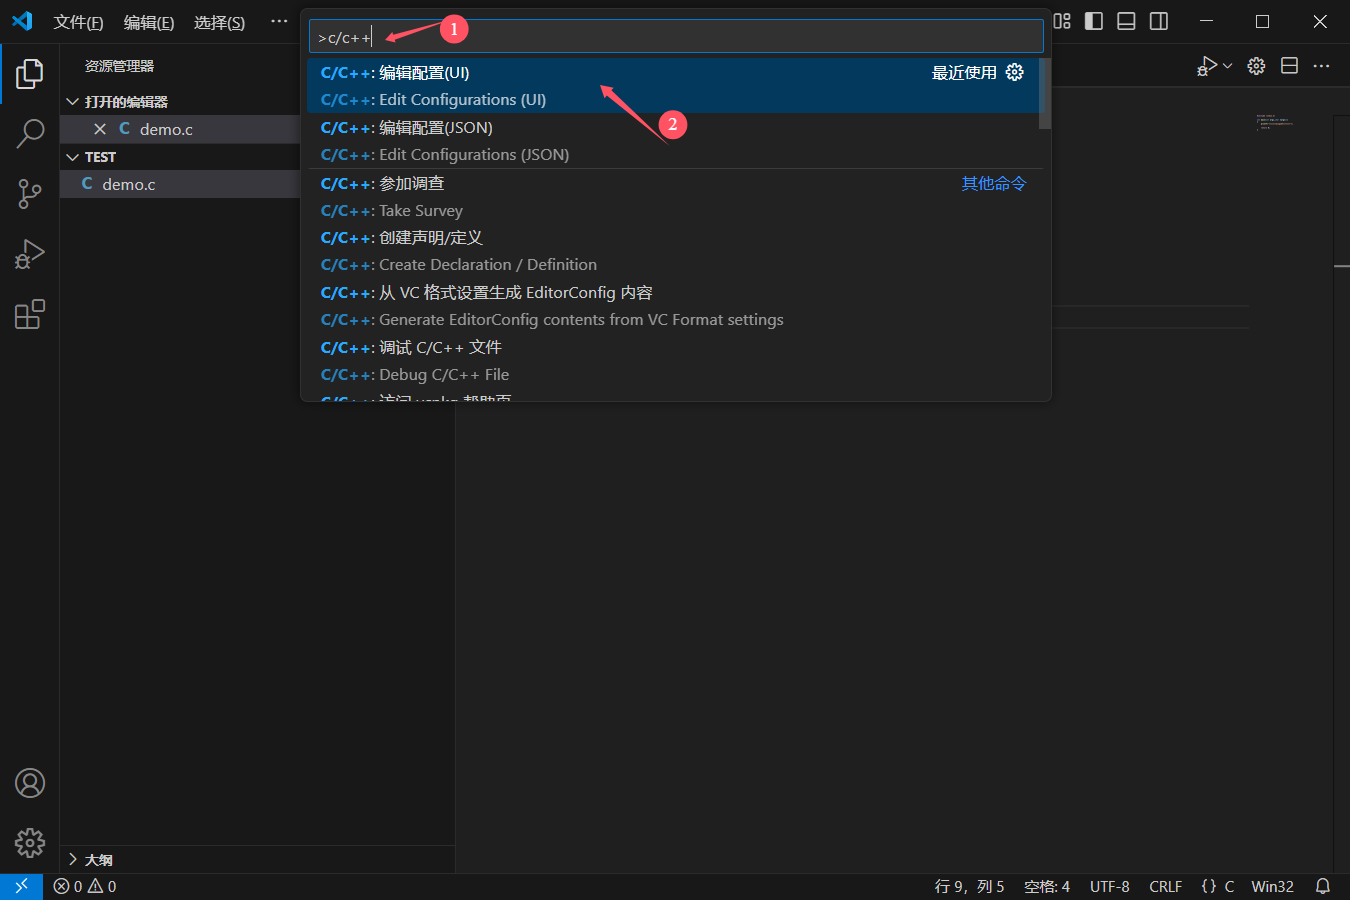Open the Explorer view in activity bar
The width and height of the screenshot is (1350, 900).
tap(30, 73)
